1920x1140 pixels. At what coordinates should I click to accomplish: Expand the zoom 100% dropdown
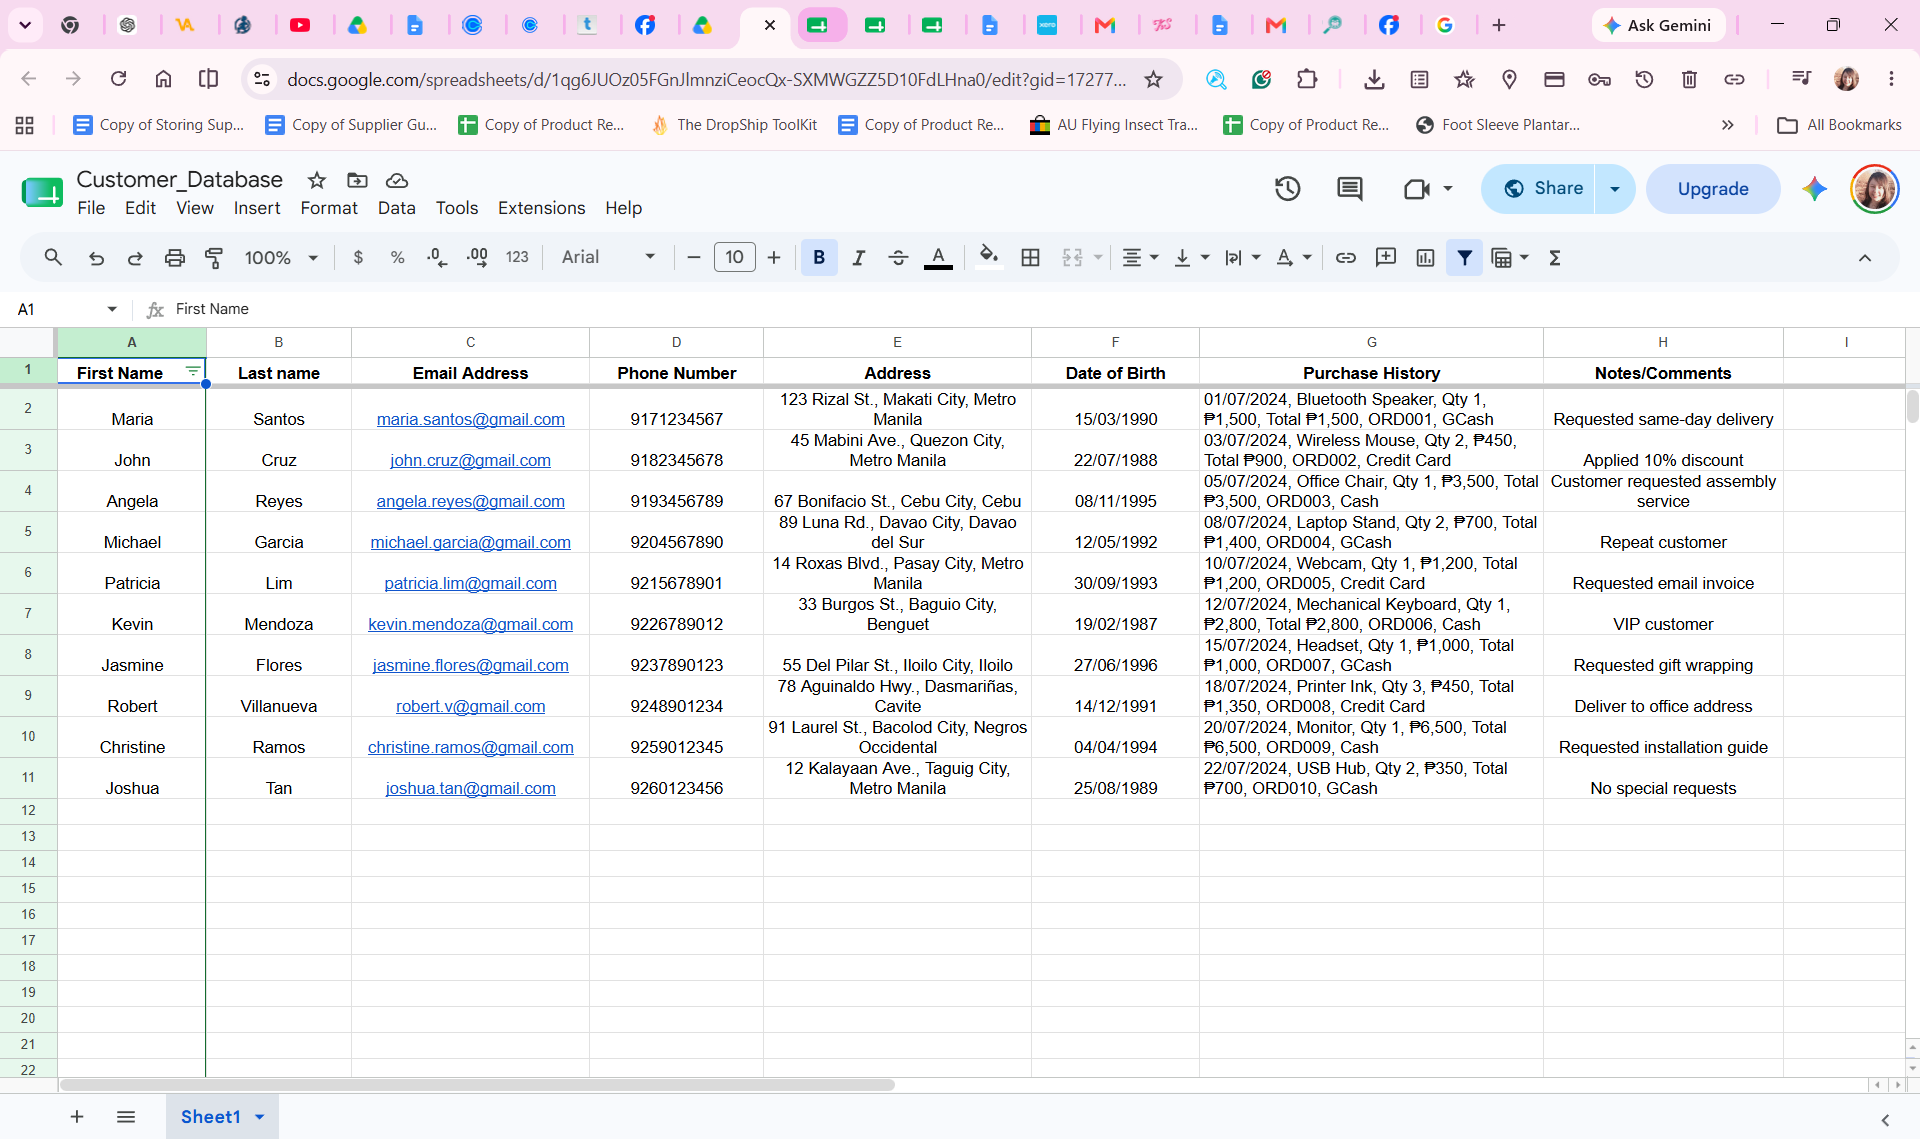pyautogui.click(x=281, y=258)
